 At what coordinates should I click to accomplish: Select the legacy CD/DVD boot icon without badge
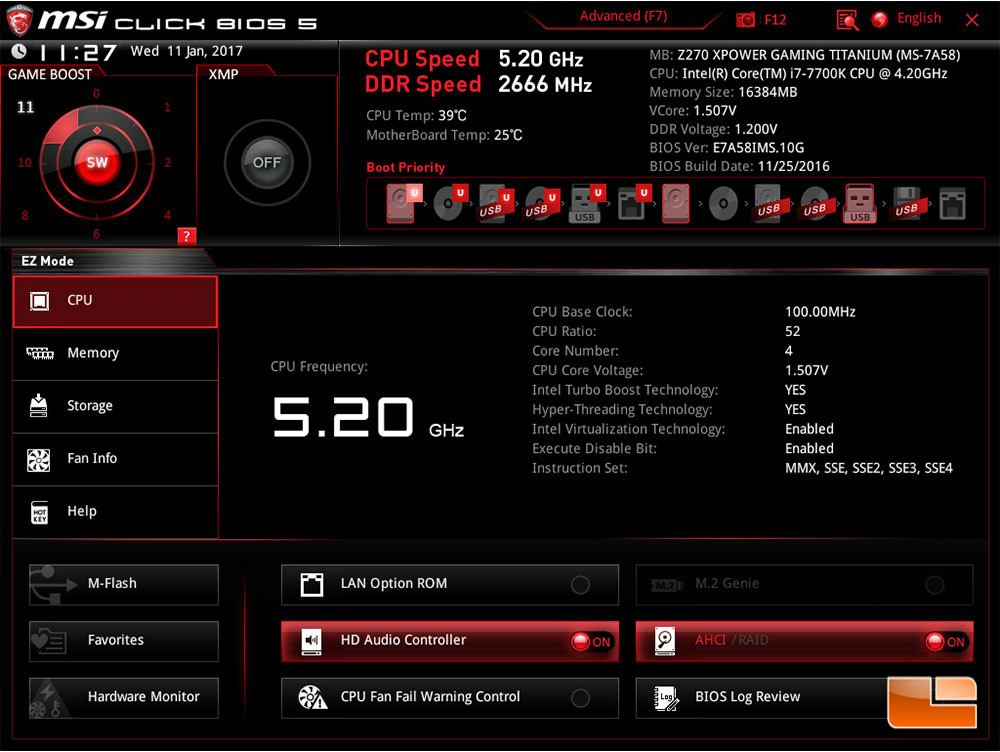[x=723, y=204]
